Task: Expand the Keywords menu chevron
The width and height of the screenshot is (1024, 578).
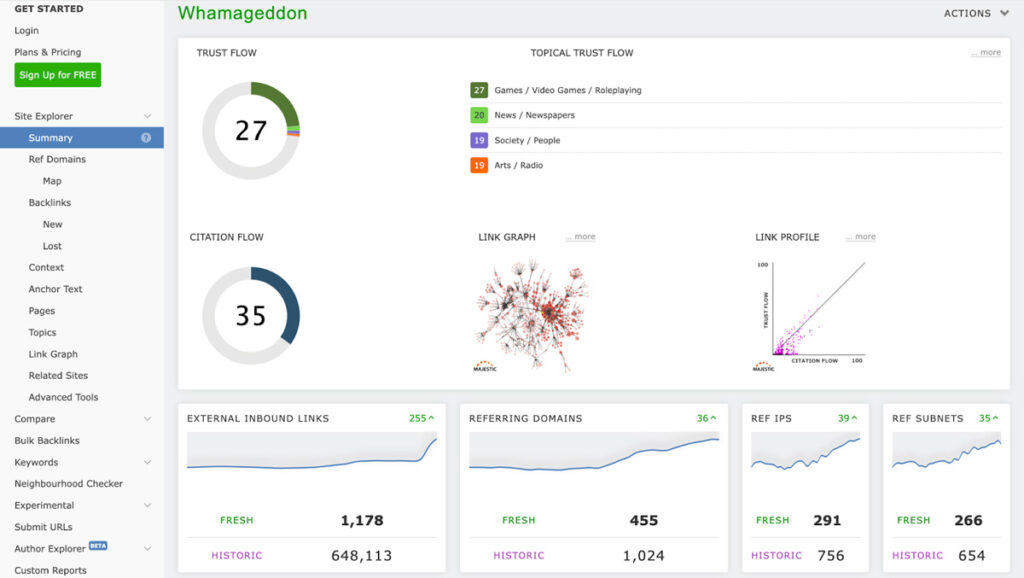Action: point(148,462)
